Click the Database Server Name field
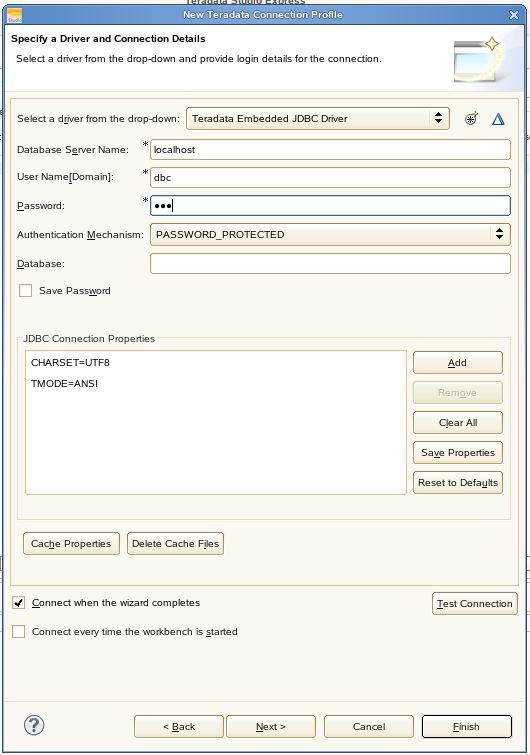This screenshot has height=755, width=530. coord(330,149)
